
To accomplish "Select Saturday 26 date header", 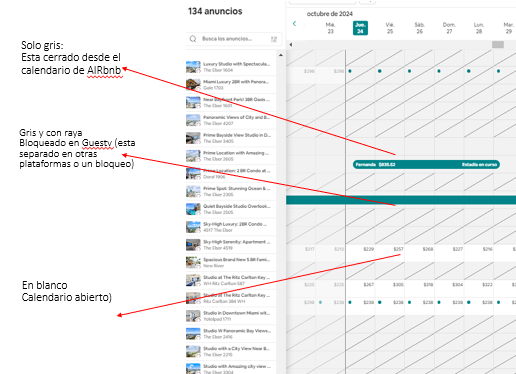I will 419,28.
